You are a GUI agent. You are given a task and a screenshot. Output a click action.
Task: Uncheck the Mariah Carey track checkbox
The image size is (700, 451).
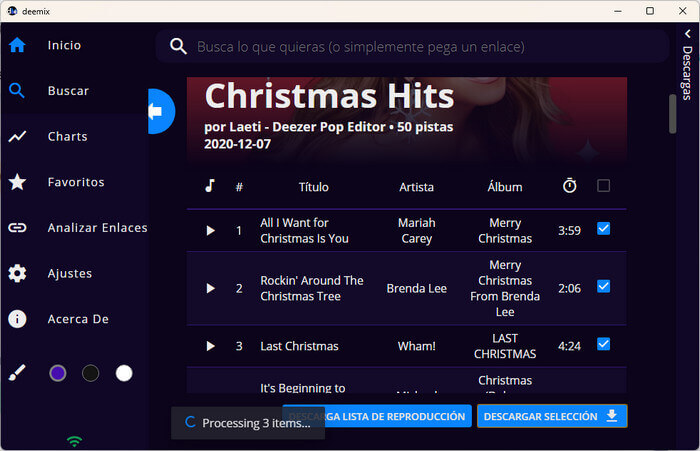604,229
